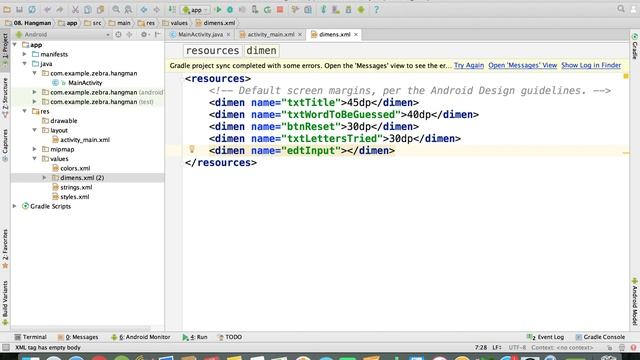
Task: Switch to the MainActivity.java tab
Action: pyautogui.click(x=200, y=35)
